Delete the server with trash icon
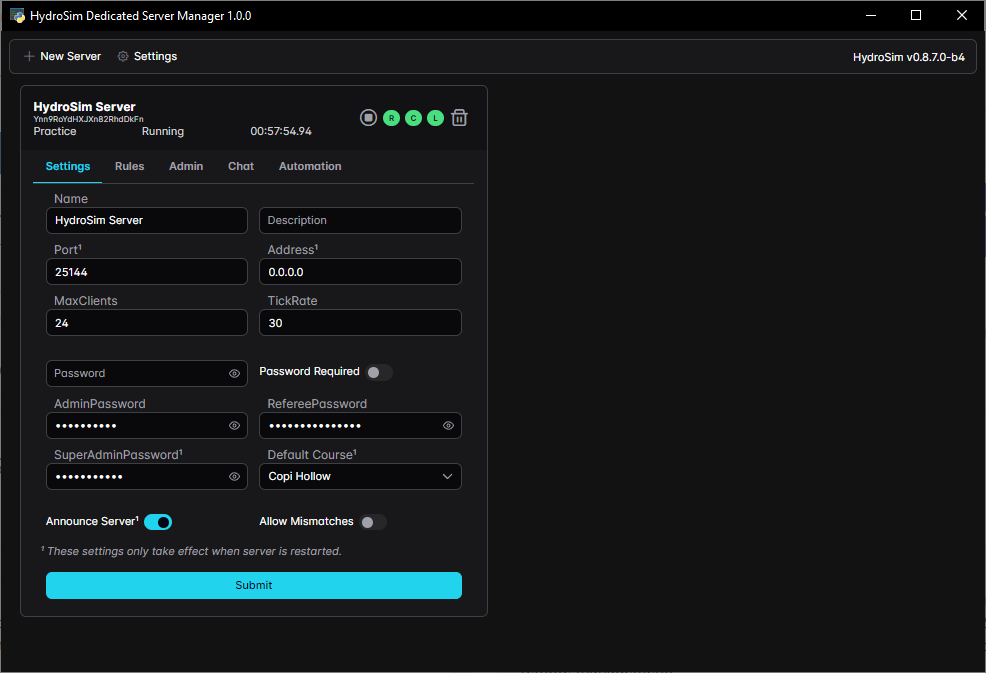986x673 pixels. pos(460,118)
